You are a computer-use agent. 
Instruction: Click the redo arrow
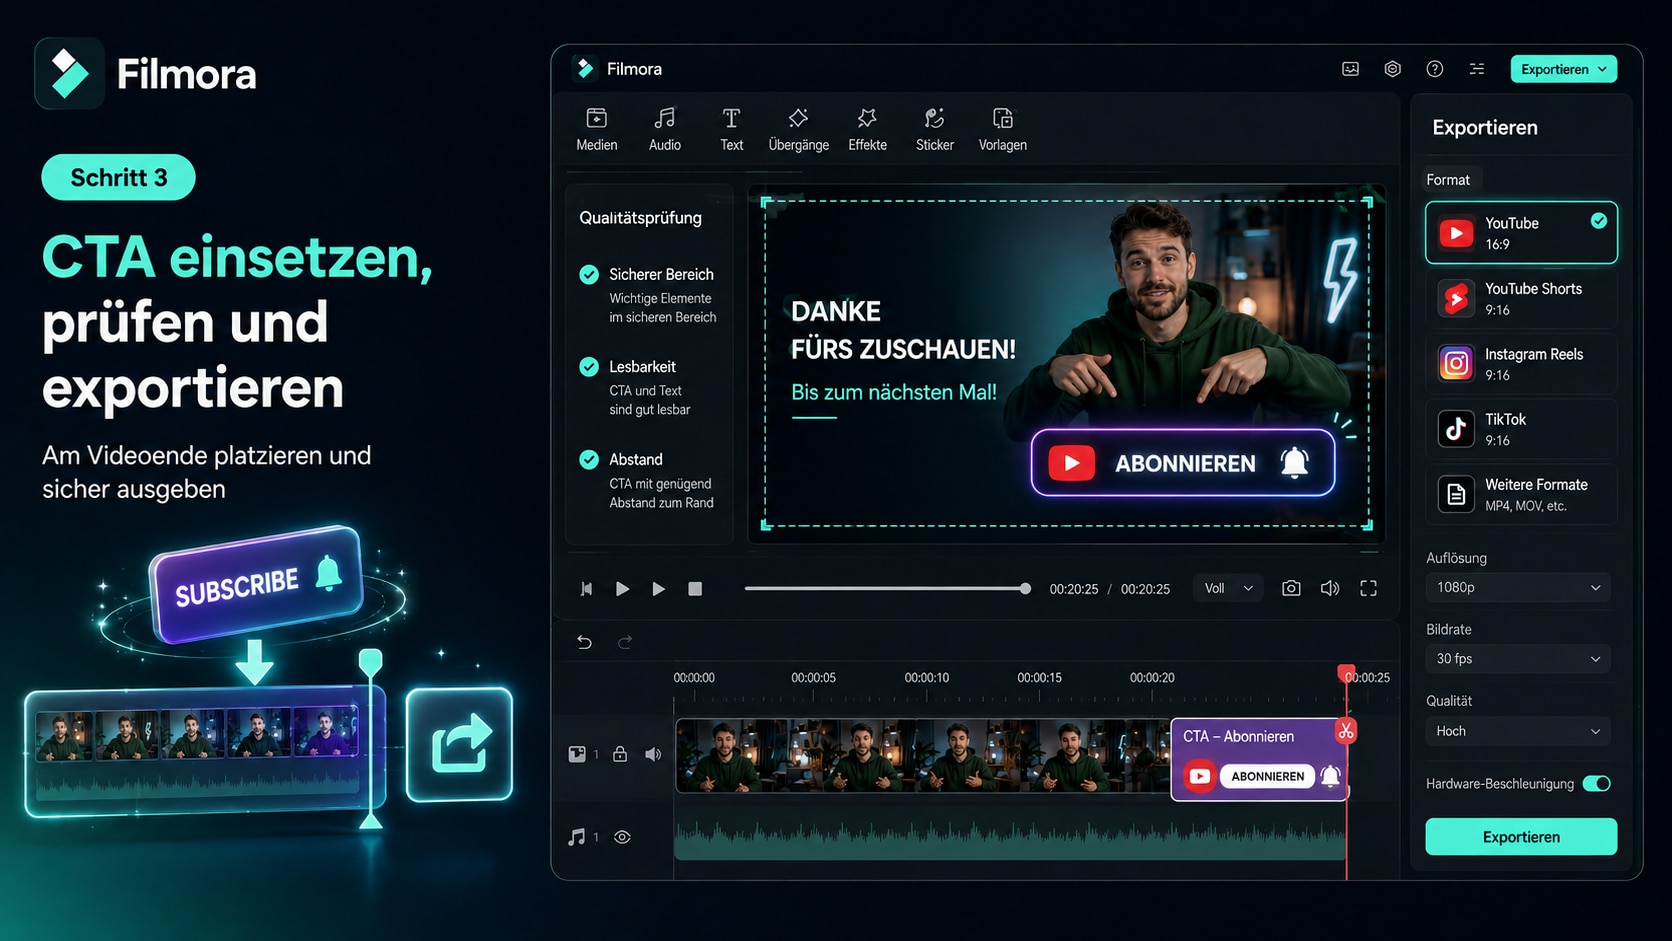pos(625,642)
